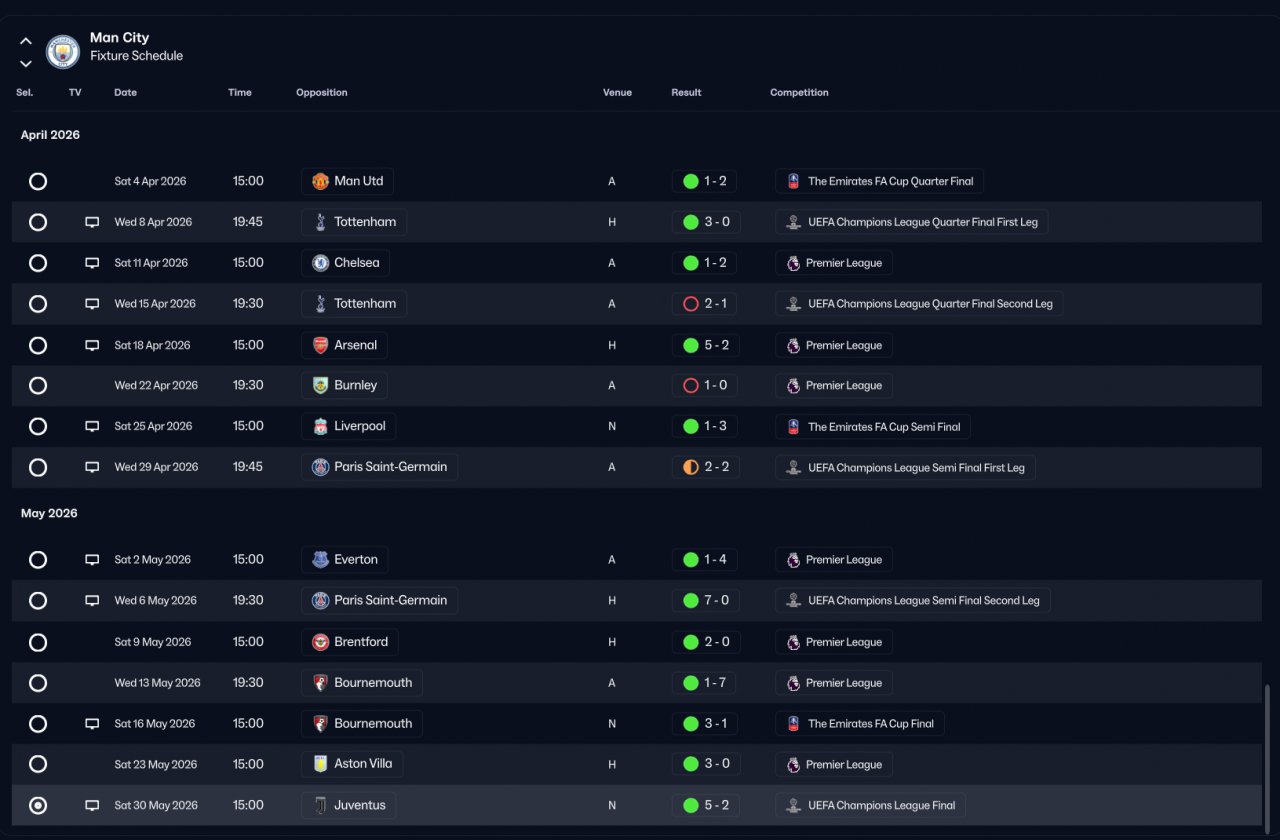1280x840 pixels.
Task: Click Premier League logo on the Burnley row
Action: pos(793,385)
